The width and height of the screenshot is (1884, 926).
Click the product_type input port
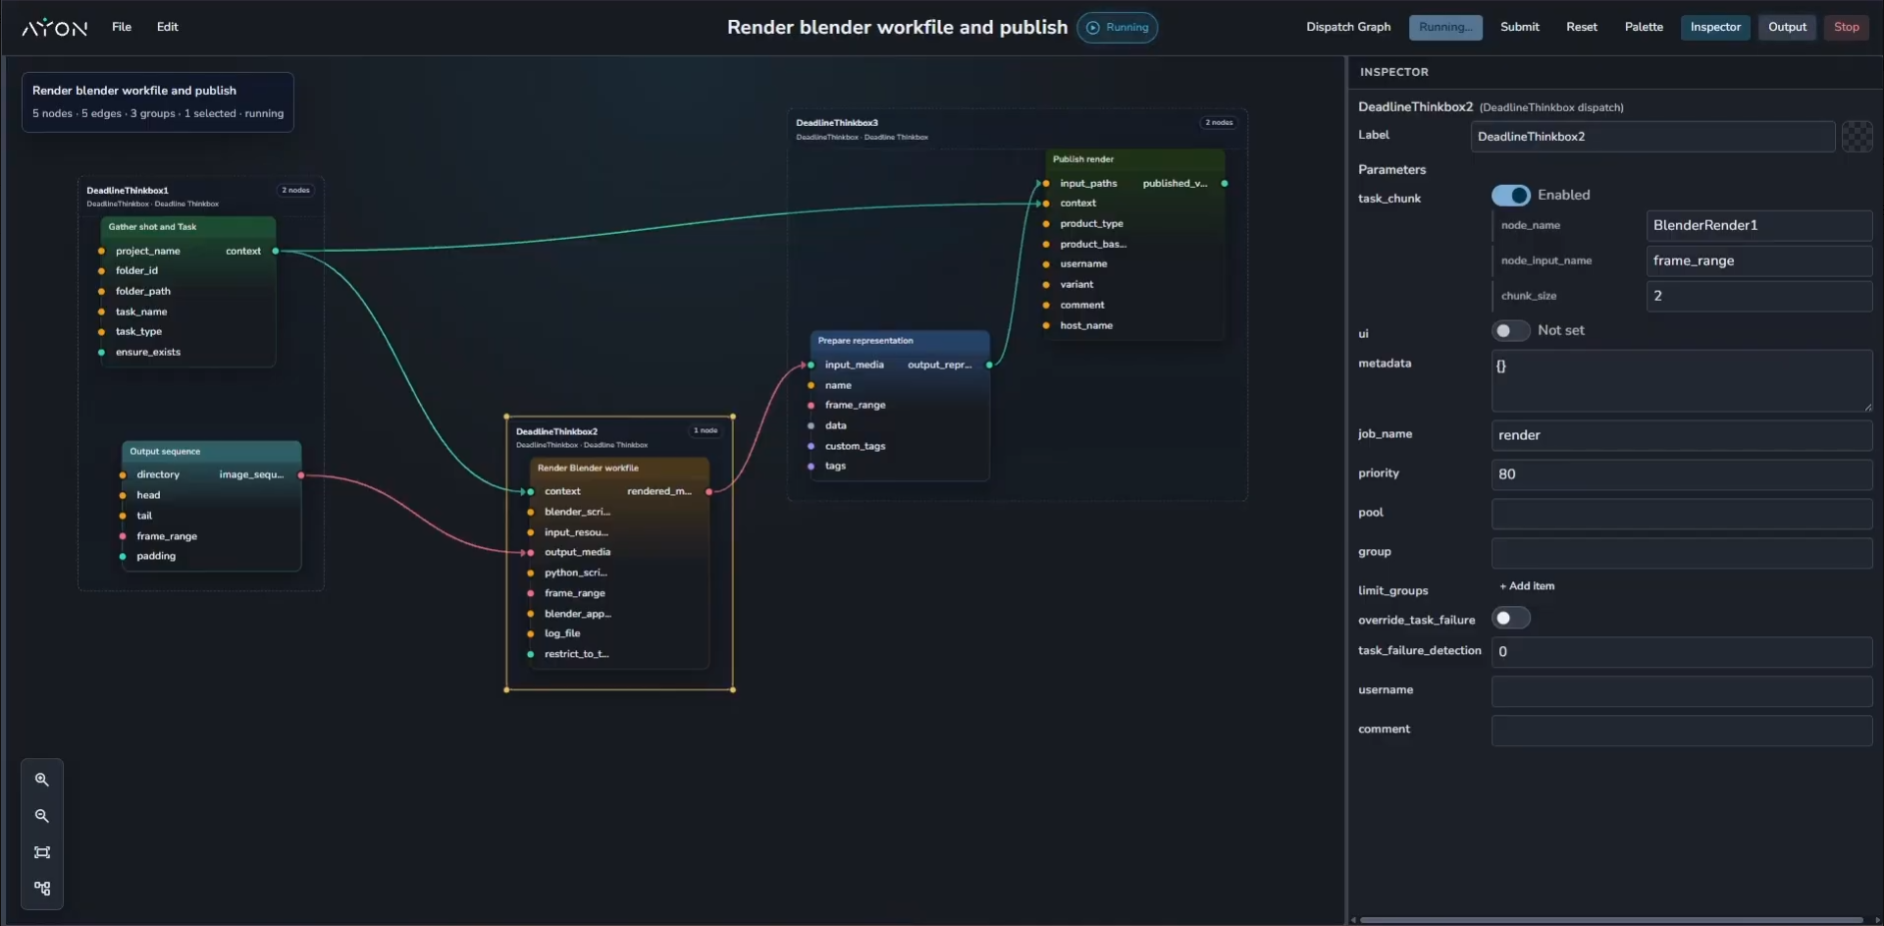[1046, 224]
